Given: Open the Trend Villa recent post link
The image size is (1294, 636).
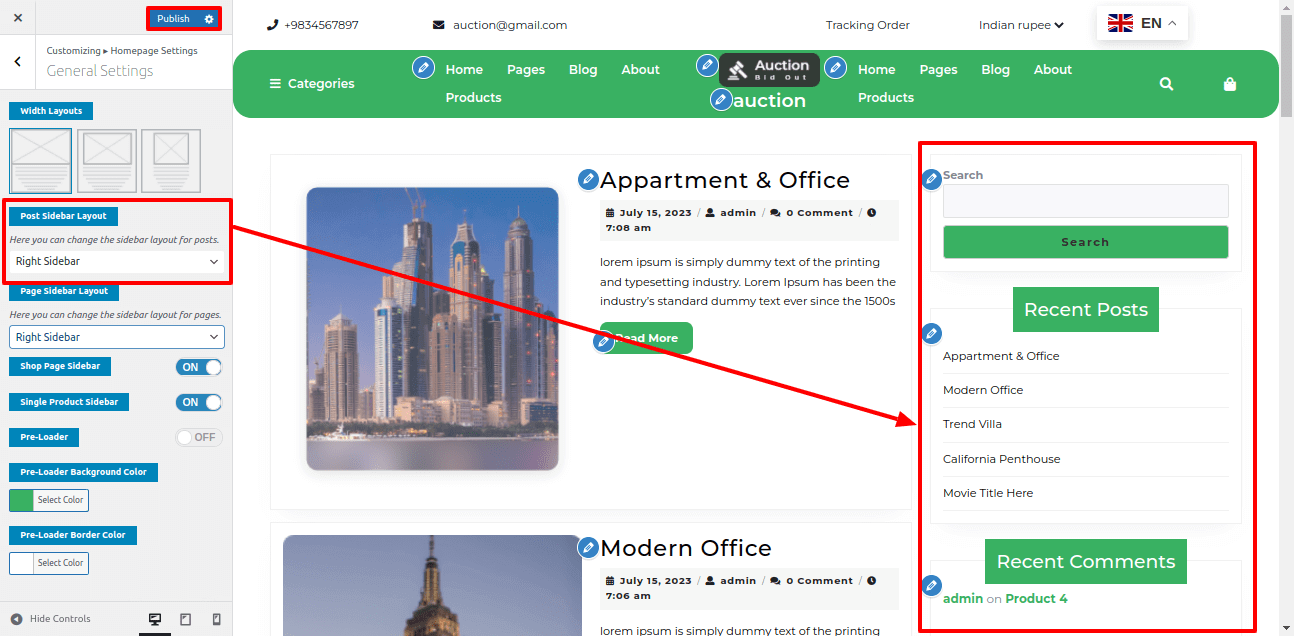Looking at the screenshot, I should click(972, 424).
